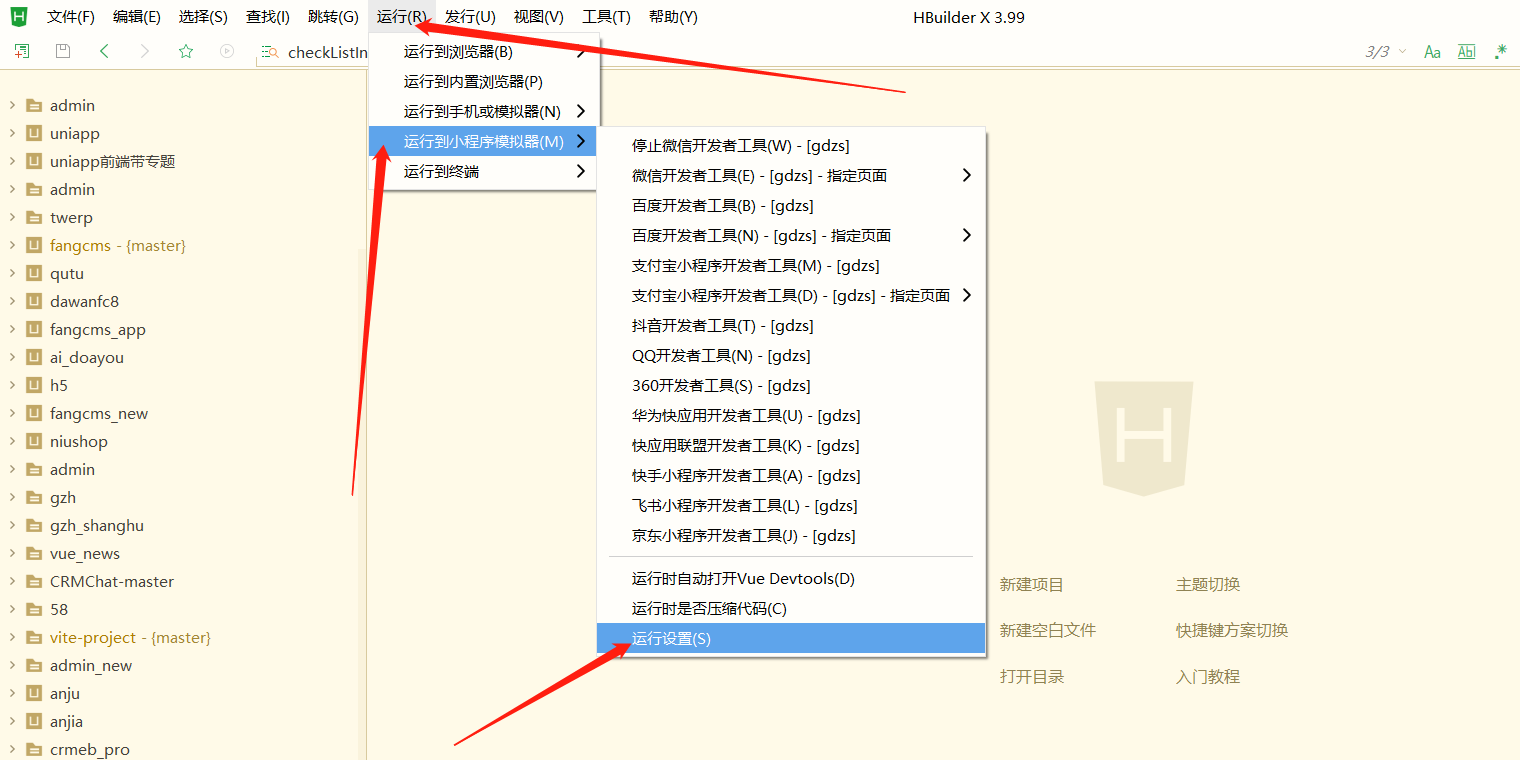The width and height of the screenshot is (1520, 760).
Task: Click the uniapp project icon
Action: click(34, 133)
